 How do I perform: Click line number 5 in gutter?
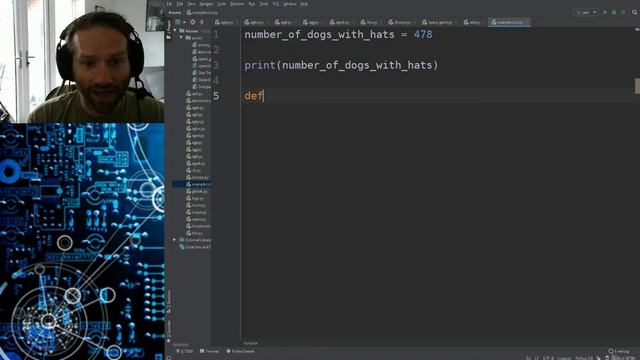pyautogui.click(x=216, y=96)
